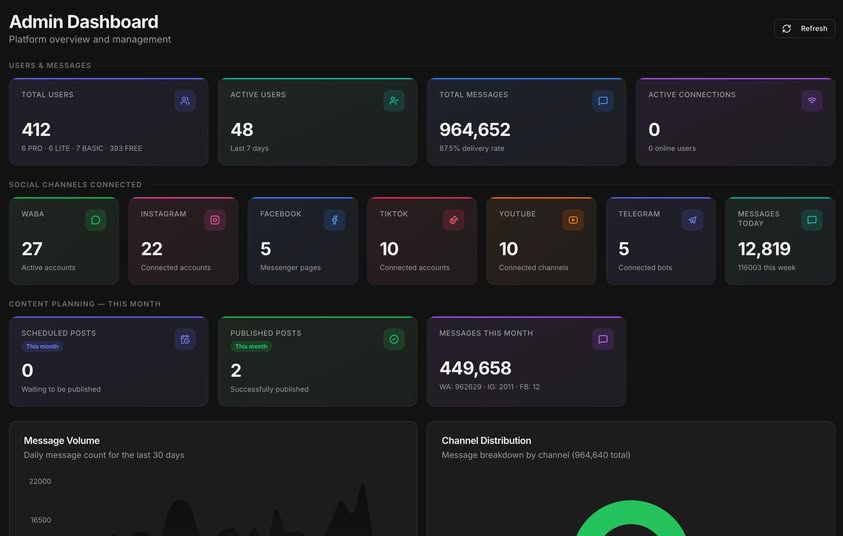Click the 'Social Channels Connected' section heading
This screenshot has width=843, height=536.
pyautogui.click(x=75, y=184)
